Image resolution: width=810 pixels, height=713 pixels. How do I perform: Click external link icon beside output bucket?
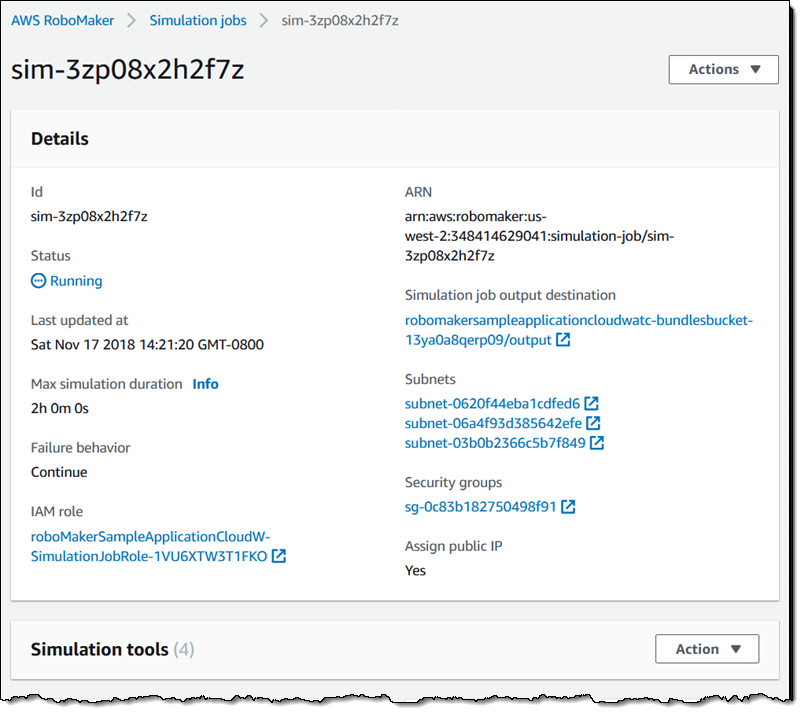[x=564, y=341]
